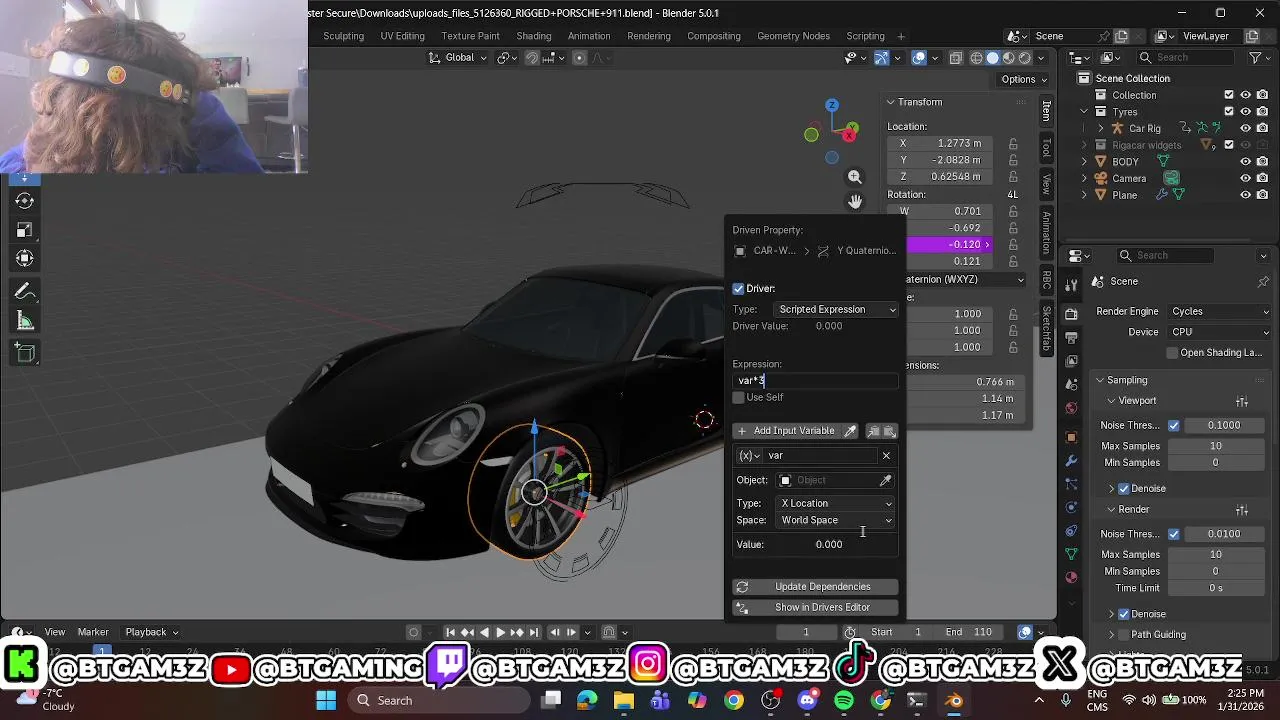Click the eyedropper next to the Object field
Image resolution: width=1280 pixels, height=720 pixels.
tap(885, 481)
